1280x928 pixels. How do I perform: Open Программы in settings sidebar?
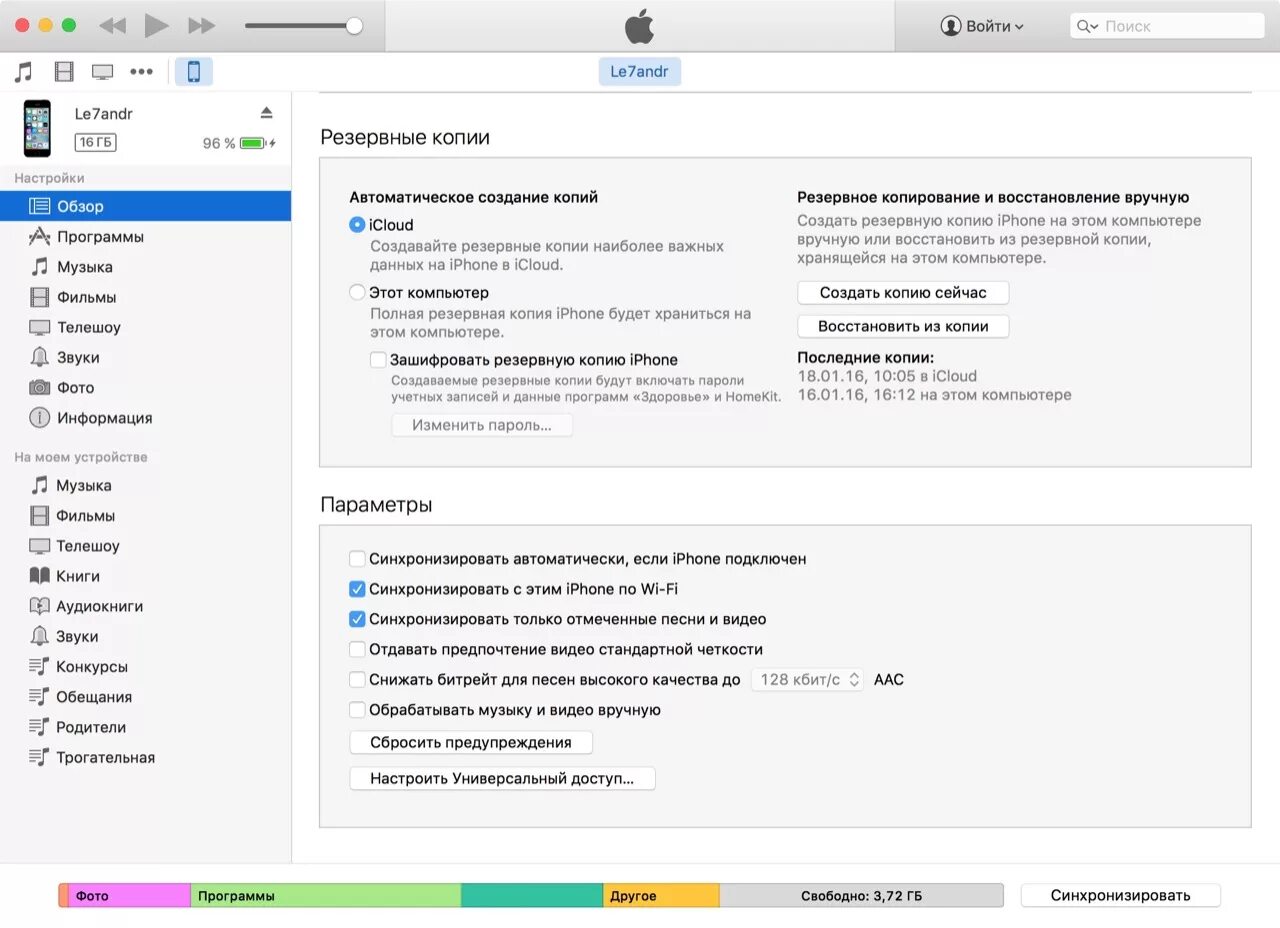(145, 237)
